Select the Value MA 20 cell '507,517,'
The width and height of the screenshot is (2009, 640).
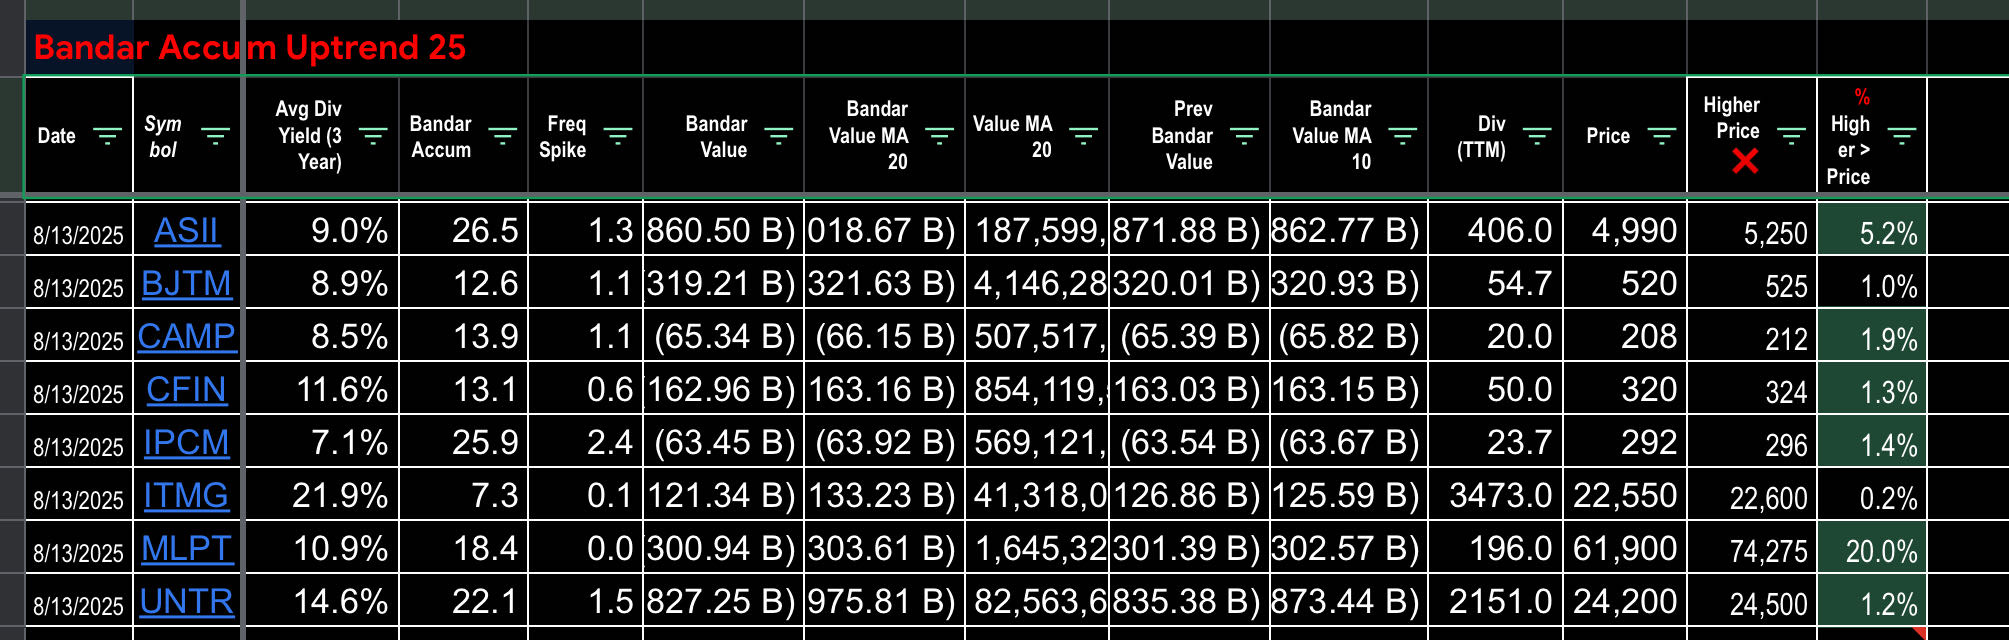click(x=1037, y=337)
